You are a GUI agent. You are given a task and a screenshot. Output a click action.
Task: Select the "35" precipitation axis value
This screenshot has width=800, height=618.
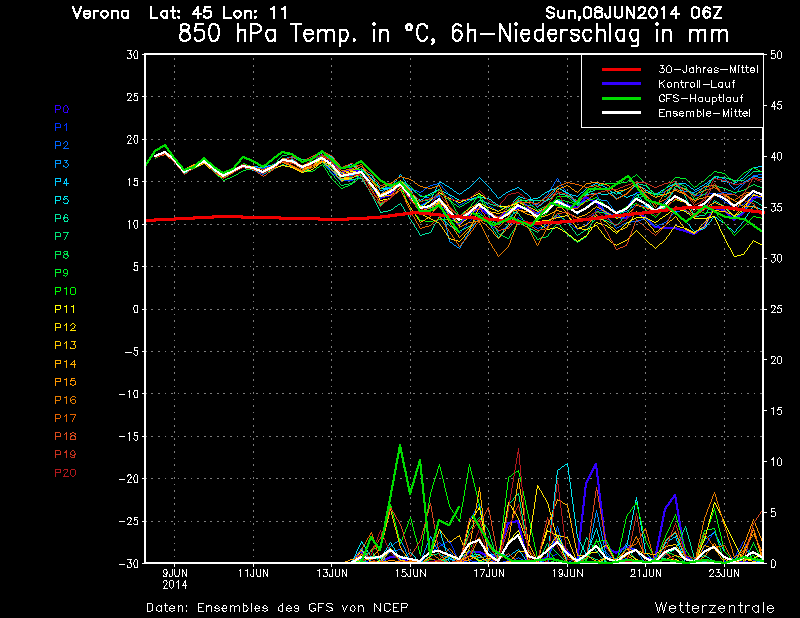point(776,208)
